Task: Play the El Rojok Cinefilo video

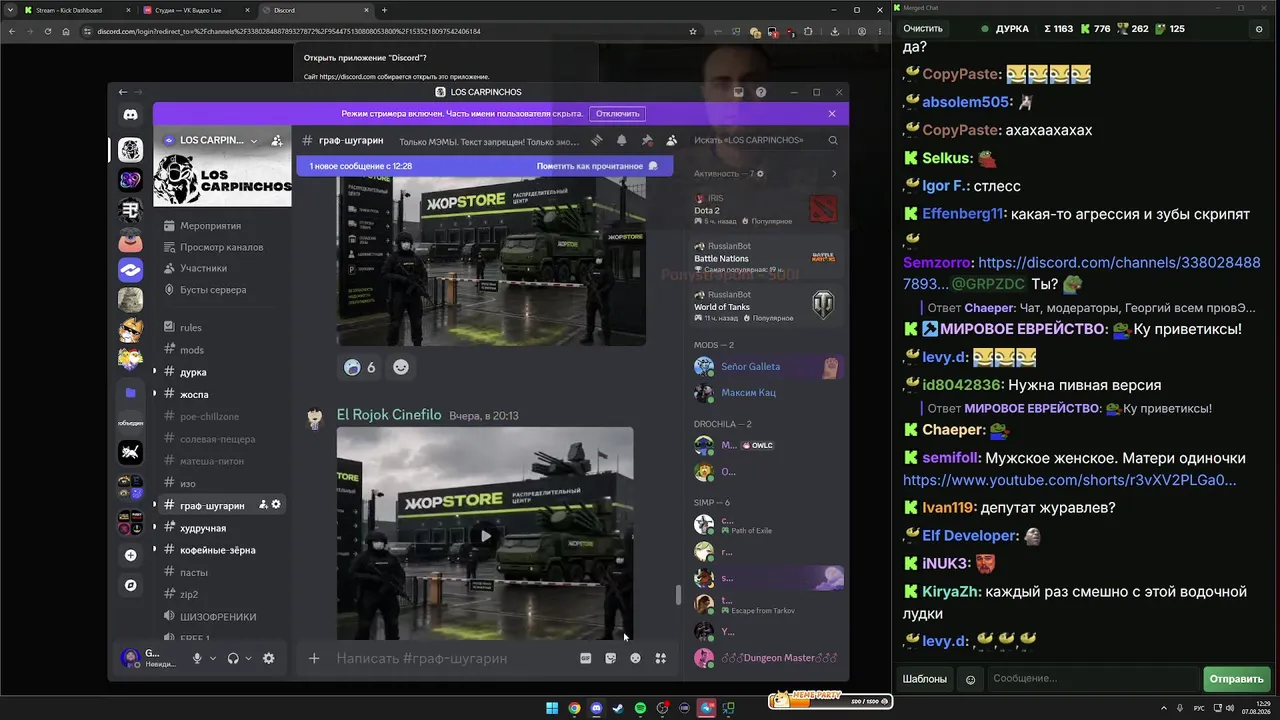Action: tap(485, 536)
